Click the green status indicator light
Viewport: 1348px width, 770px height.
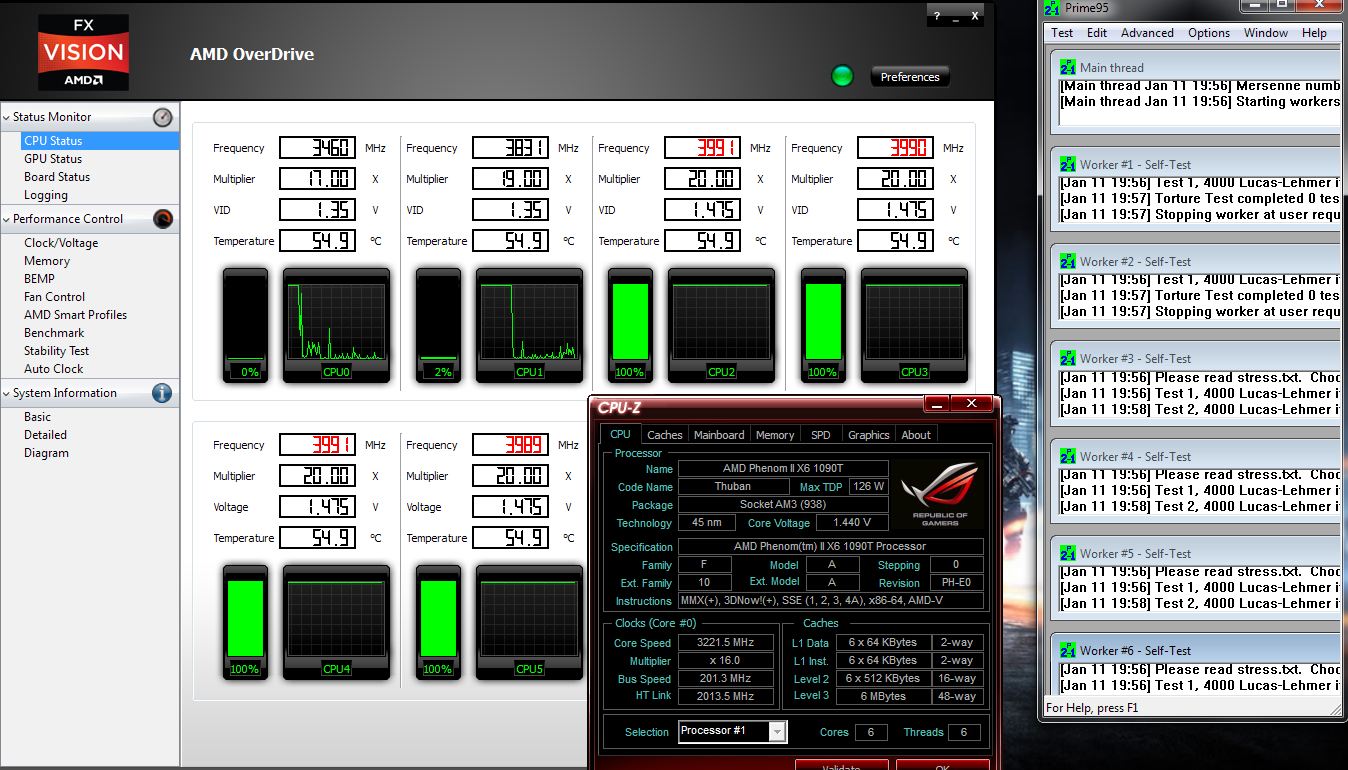[843, 76]
